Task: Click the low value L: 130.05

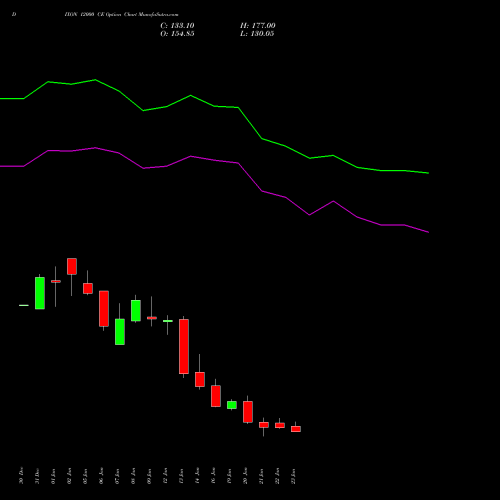Action: coord(257,34)
